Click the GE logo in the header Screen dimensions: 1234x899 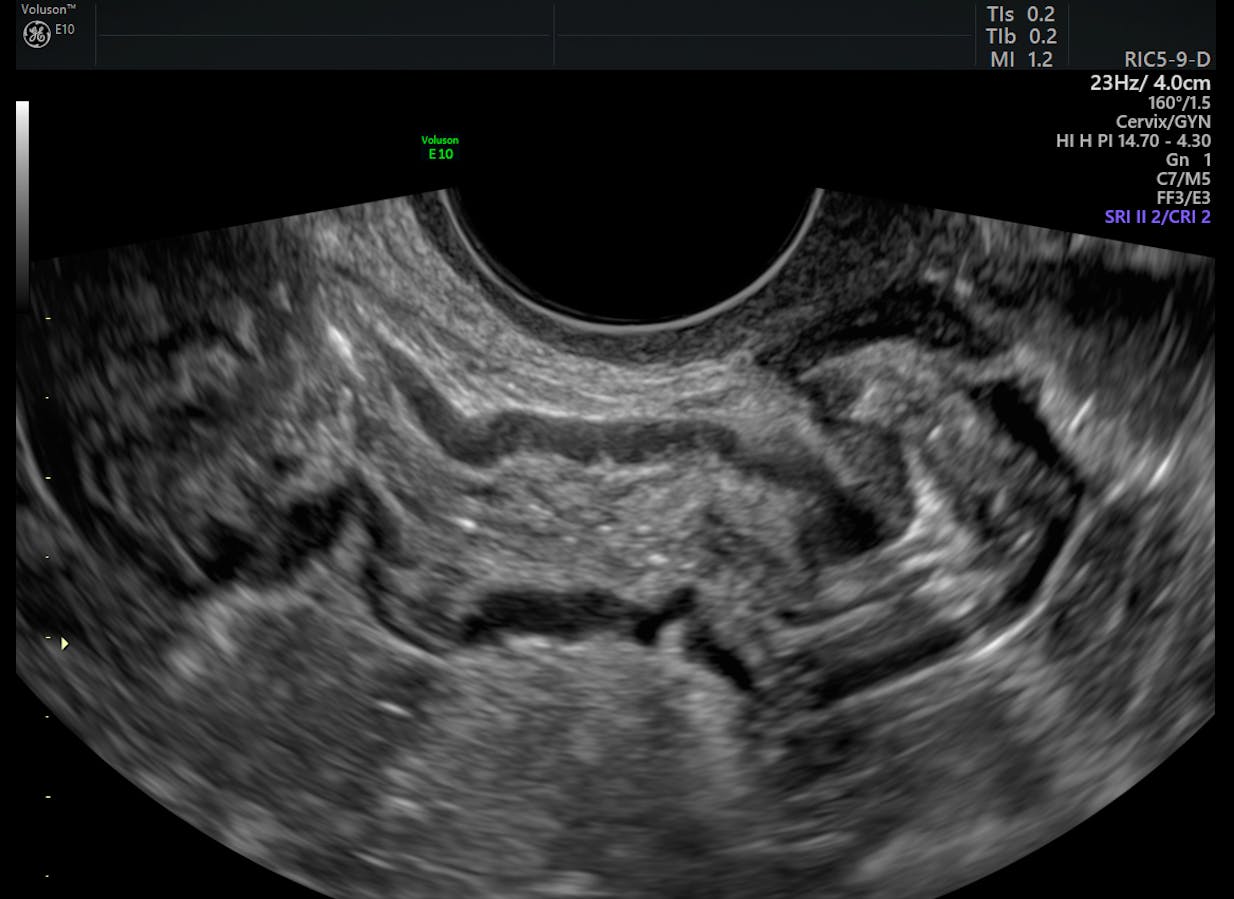[x=37, y=35]
